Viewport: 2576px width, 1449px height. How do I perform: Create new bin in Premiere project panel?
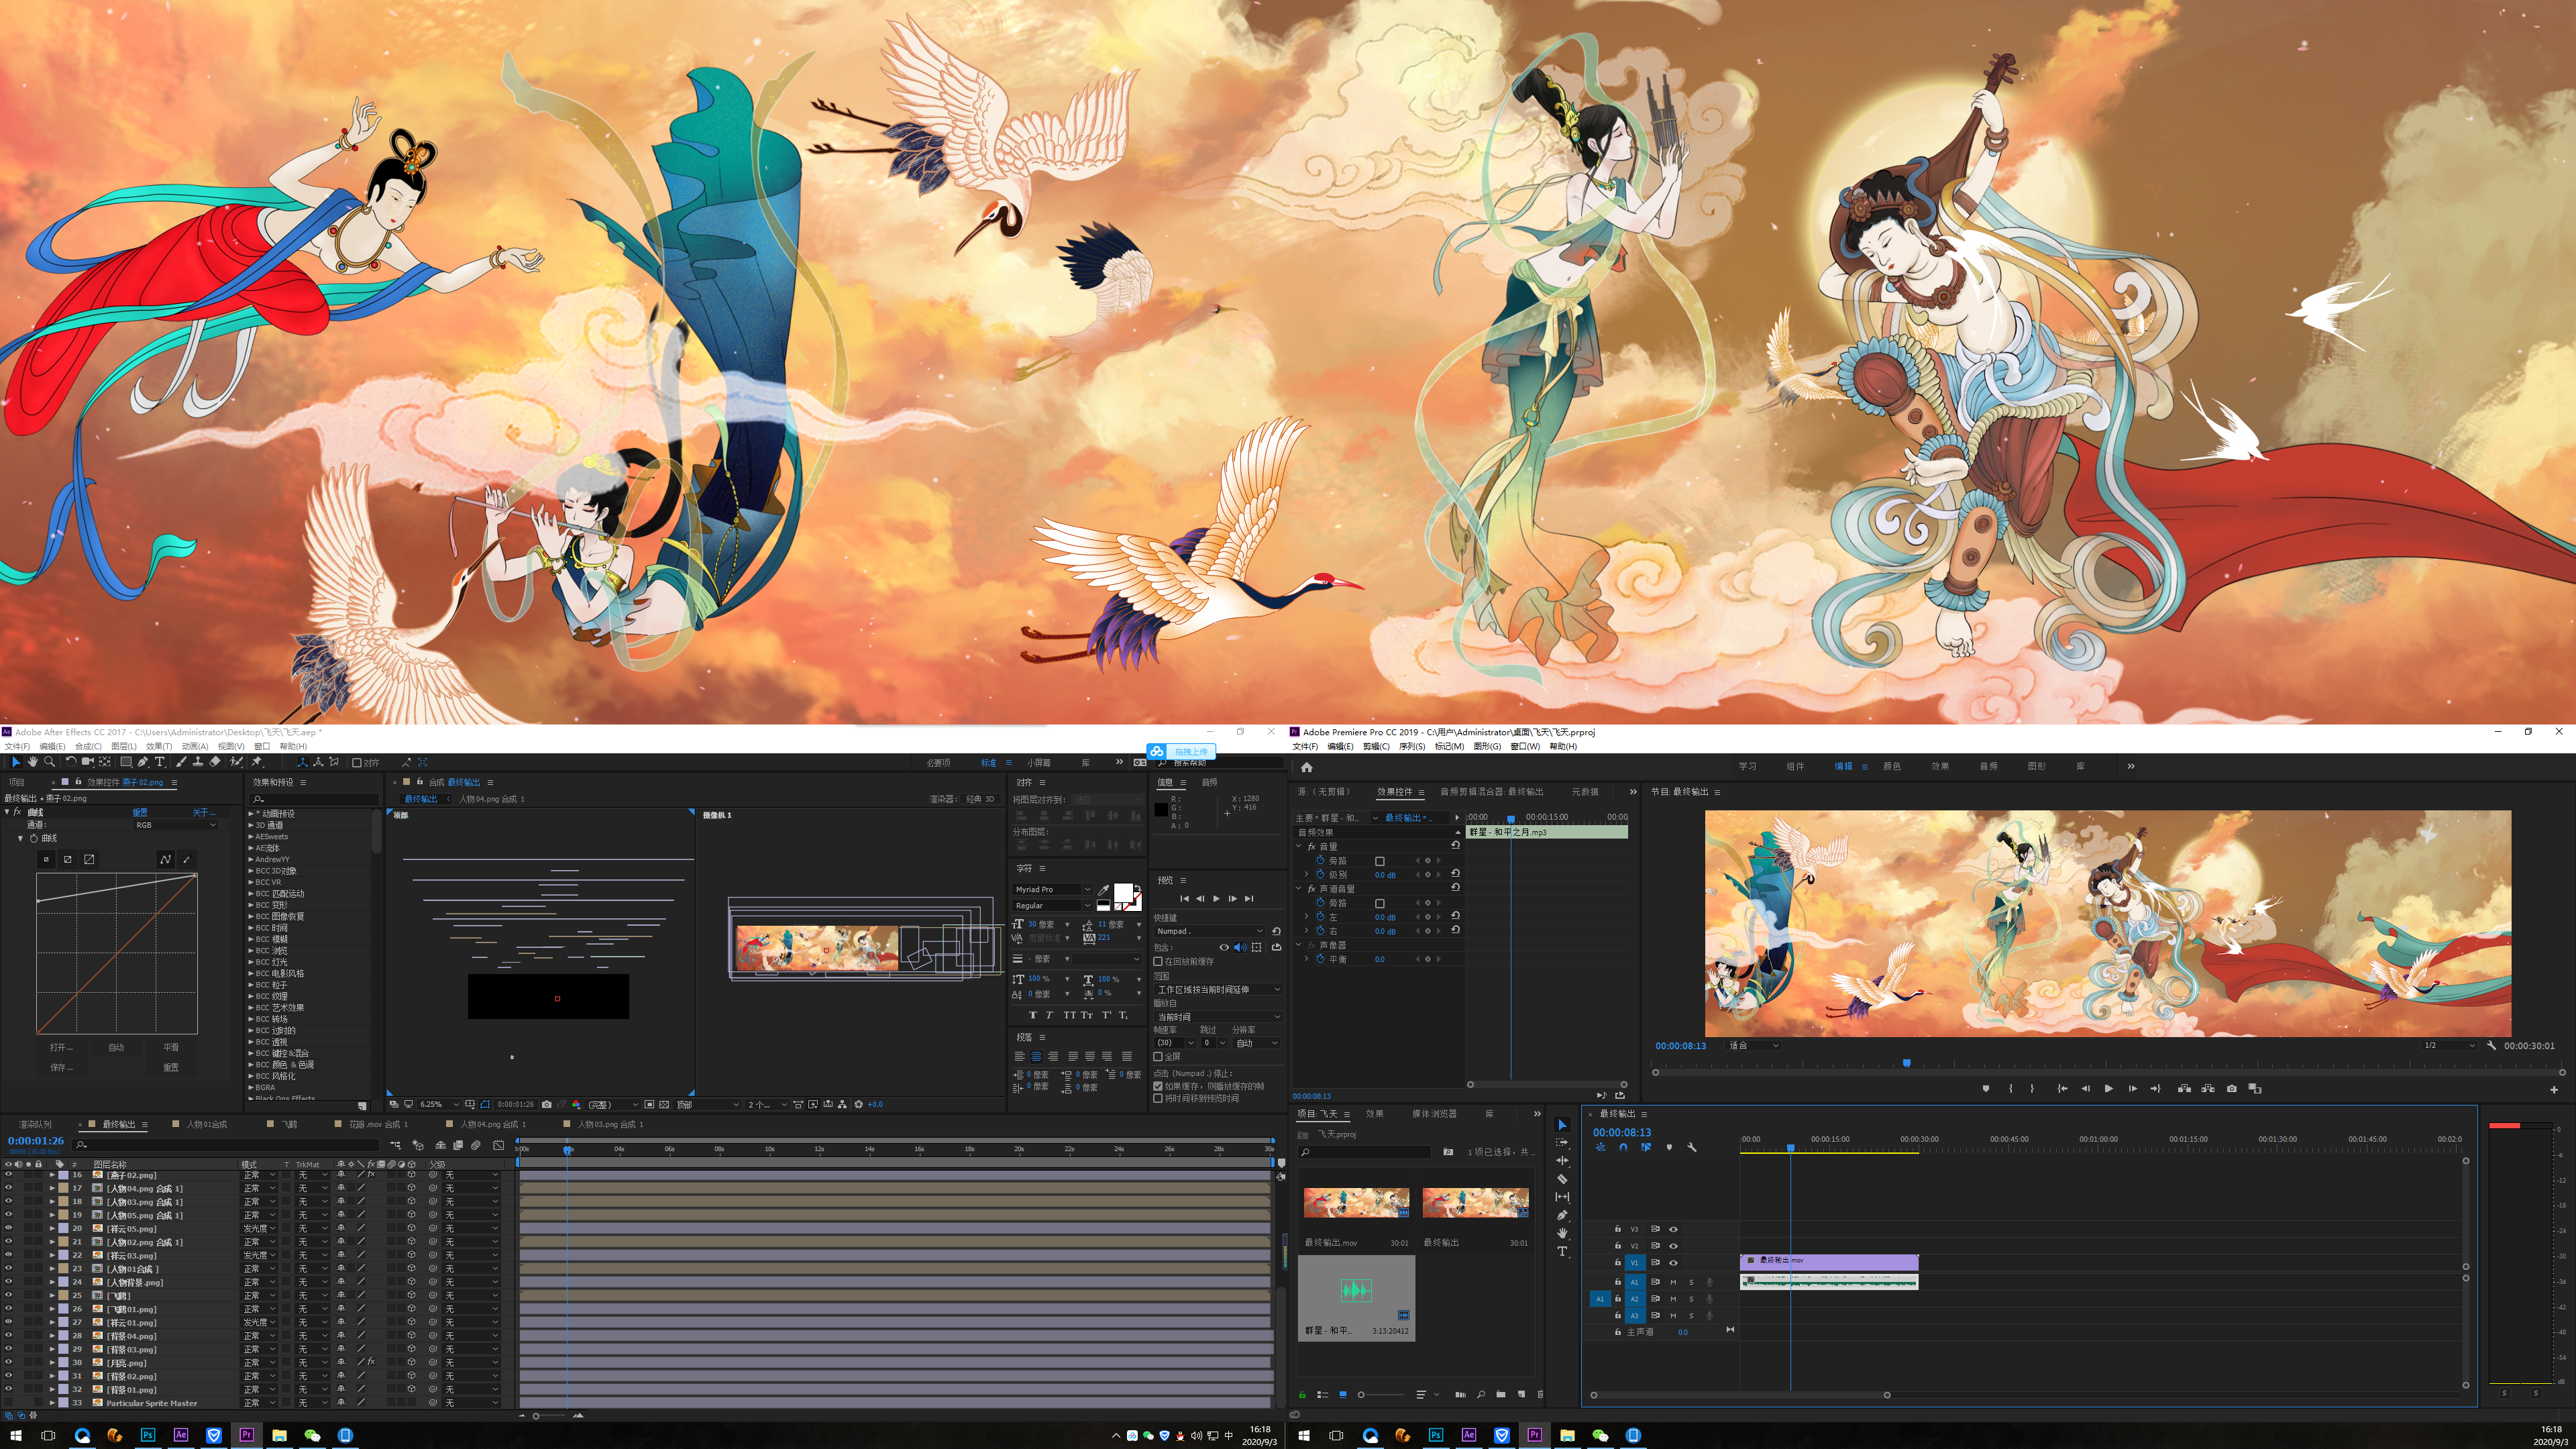[x=1501, y=1394]
